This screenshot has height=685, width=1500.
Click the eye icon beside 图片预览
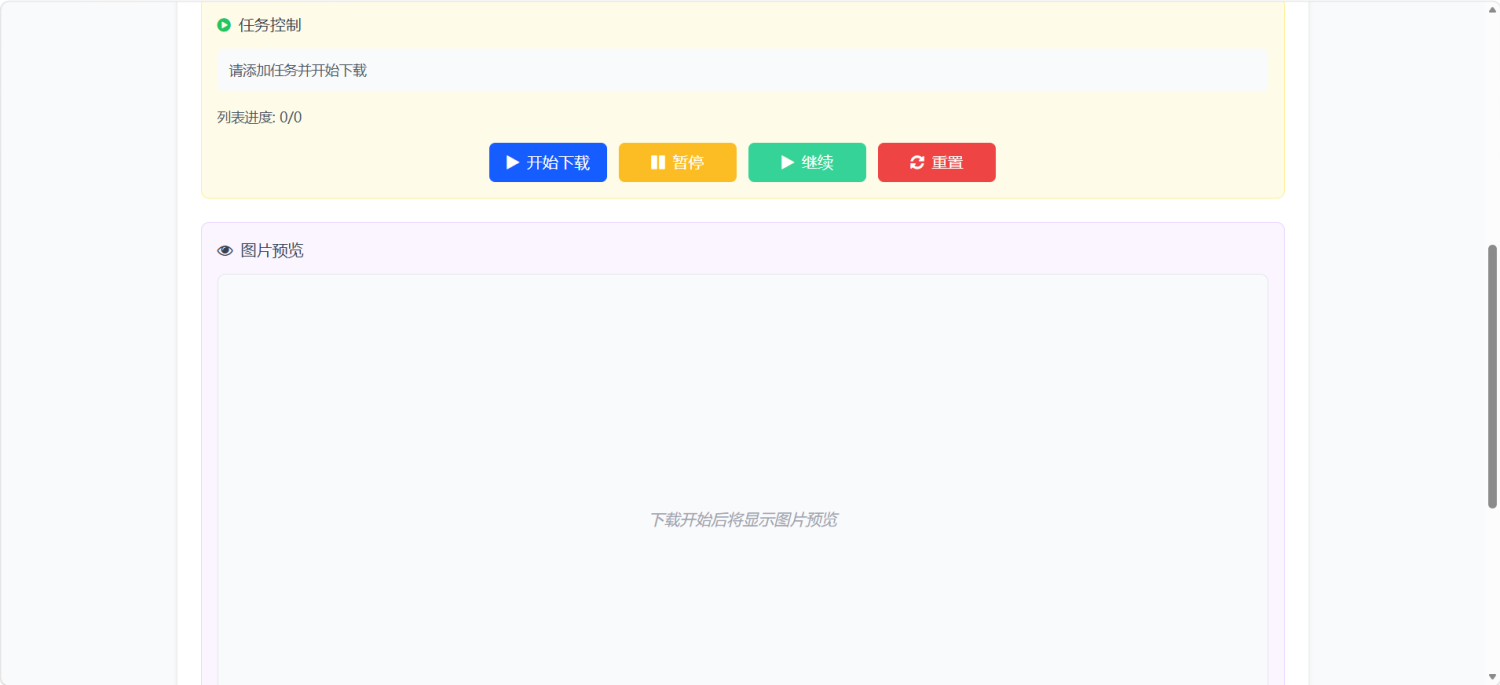[x=225, y=251]
